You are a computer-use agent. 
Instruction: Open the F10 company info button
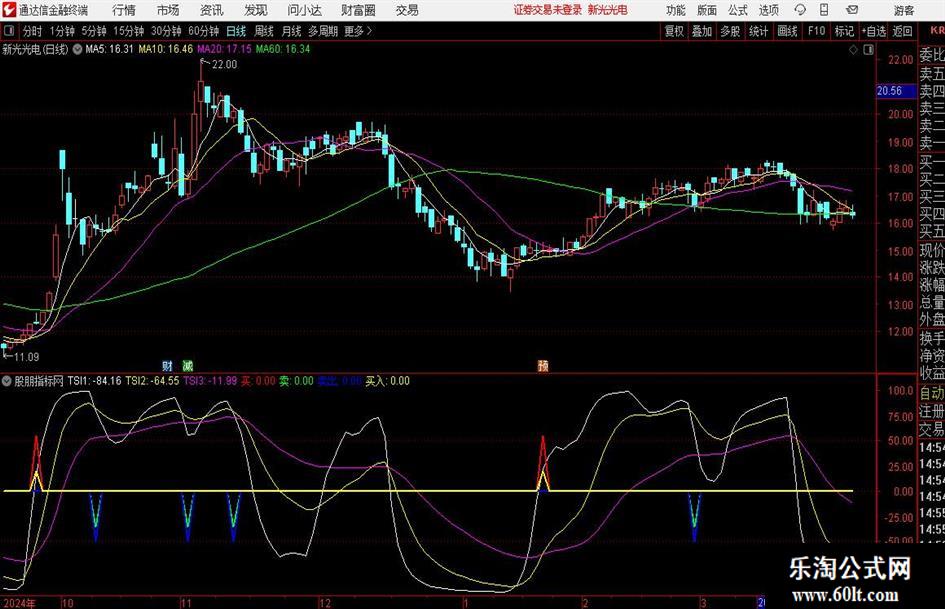(816, 31)
